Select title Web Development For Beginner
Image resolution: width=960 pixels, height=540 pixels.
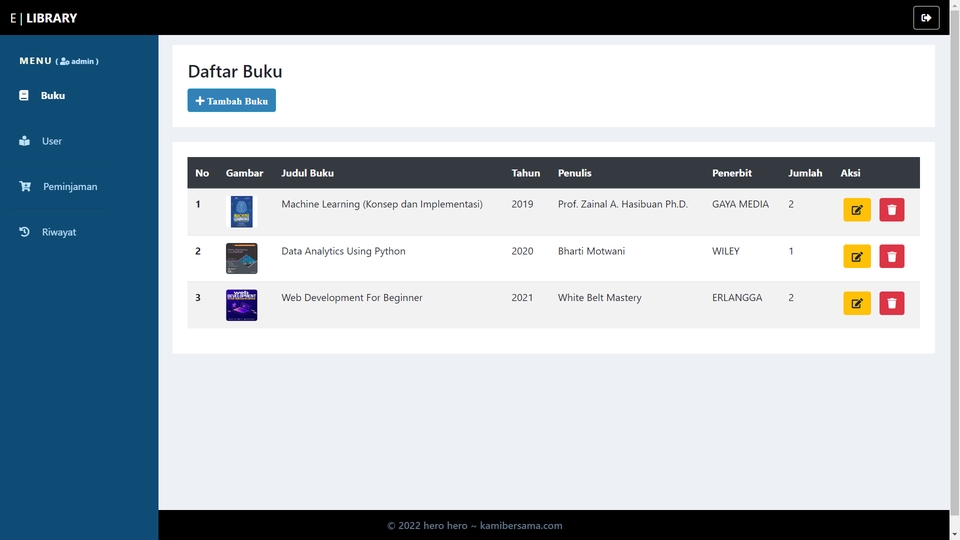[351, 298]
